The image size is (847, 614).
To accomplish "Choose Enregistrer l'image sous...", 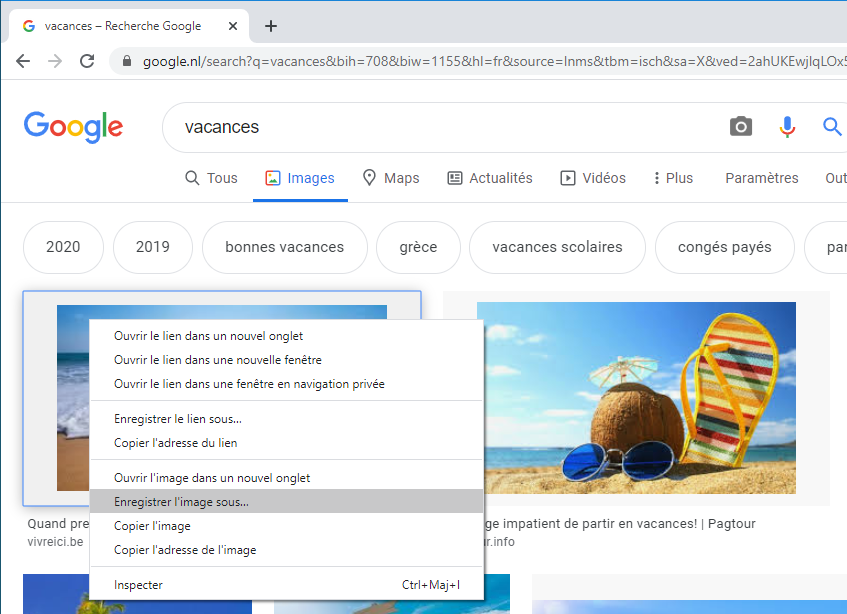I will pos(286,502).
